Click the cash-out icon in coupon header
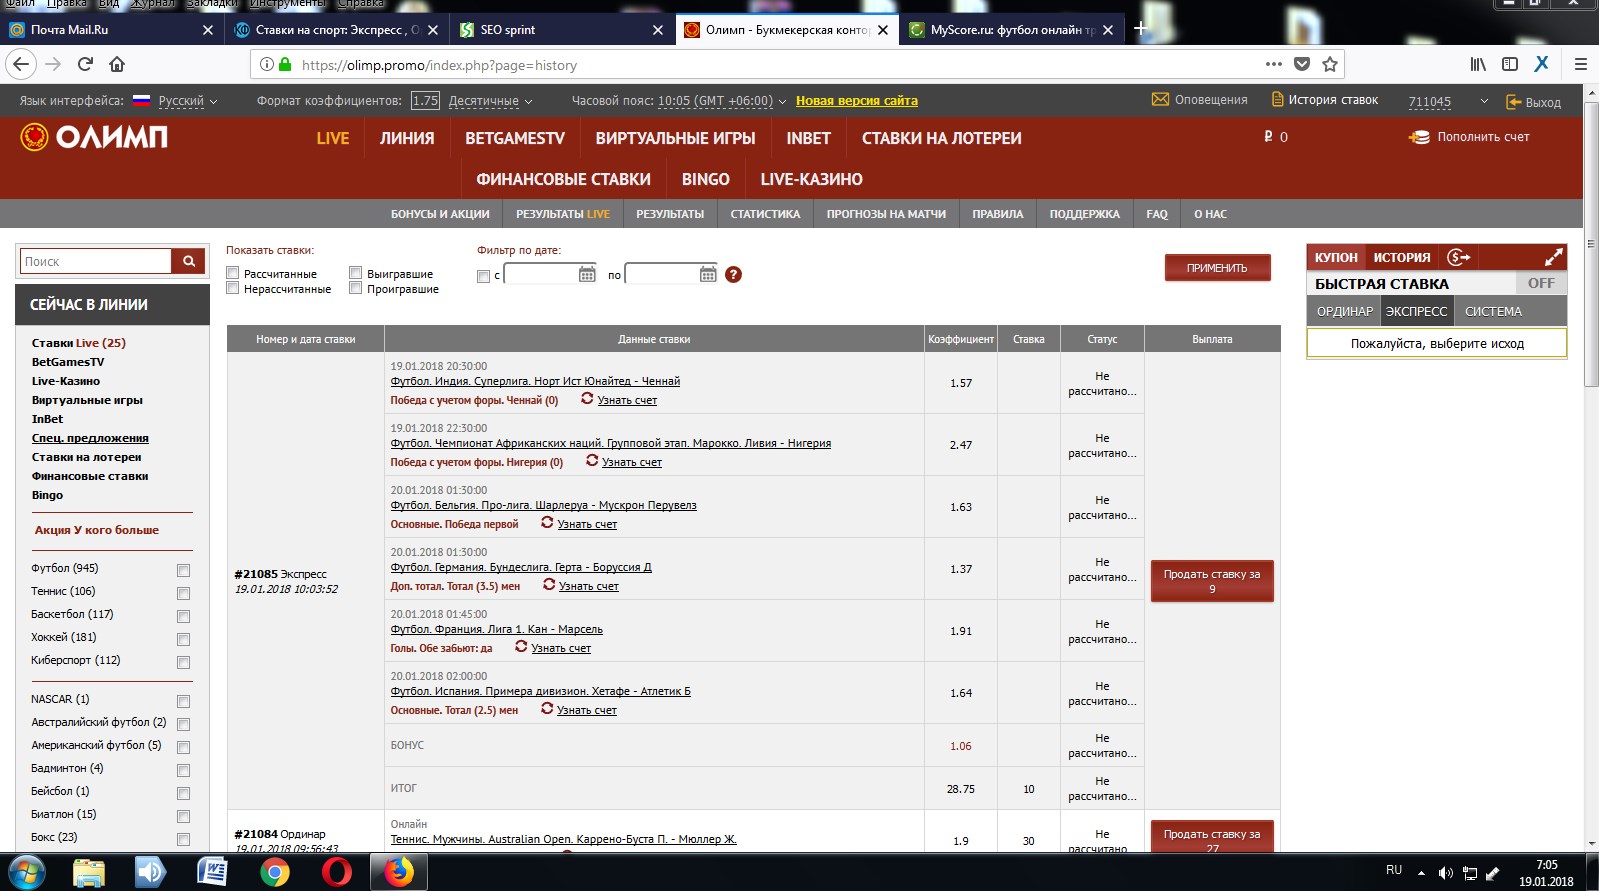Screen dimensions: 1599x891 click(1459, 257)
